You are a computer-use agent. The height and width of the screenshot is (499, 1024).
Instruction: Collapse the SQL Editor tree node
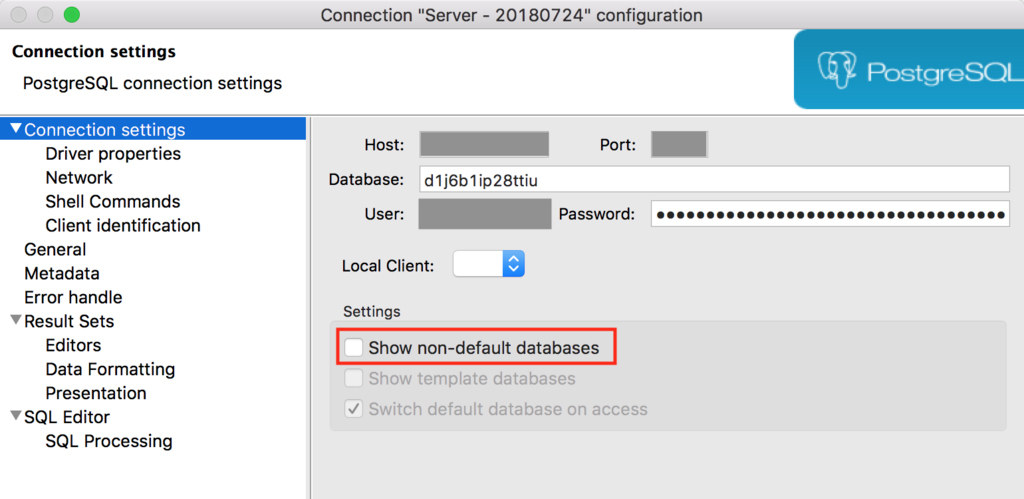[x=16, y=416]
